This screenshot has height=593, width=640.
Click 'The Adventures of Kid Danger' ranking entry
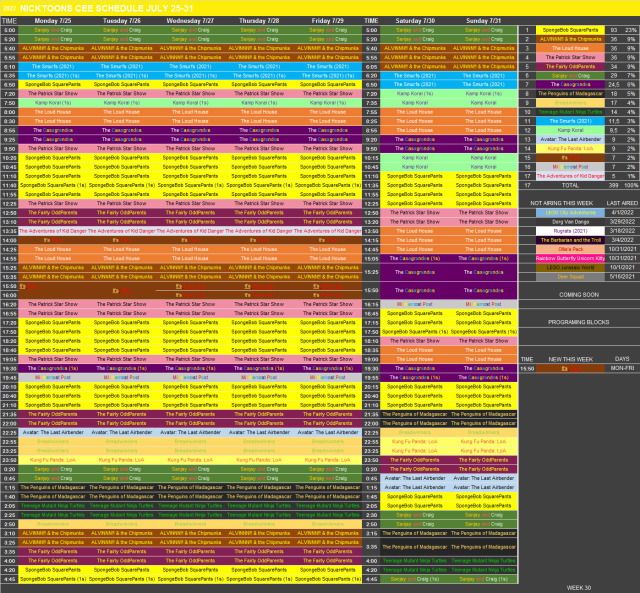(570, 176)
